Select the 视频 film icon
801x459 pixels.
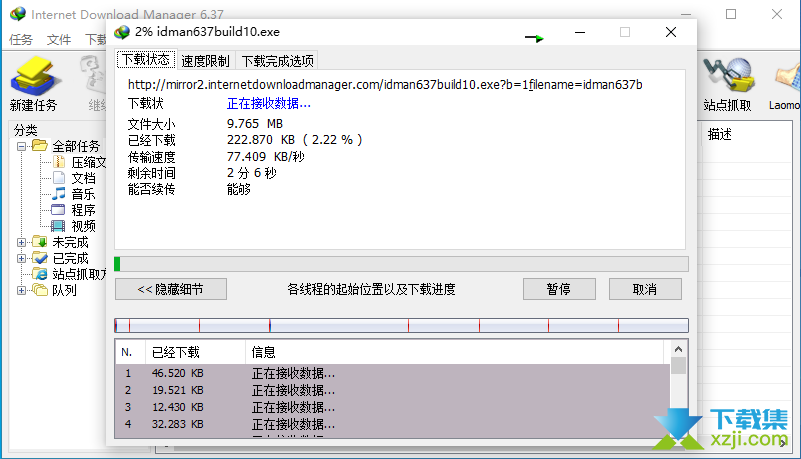click(58, 226)
